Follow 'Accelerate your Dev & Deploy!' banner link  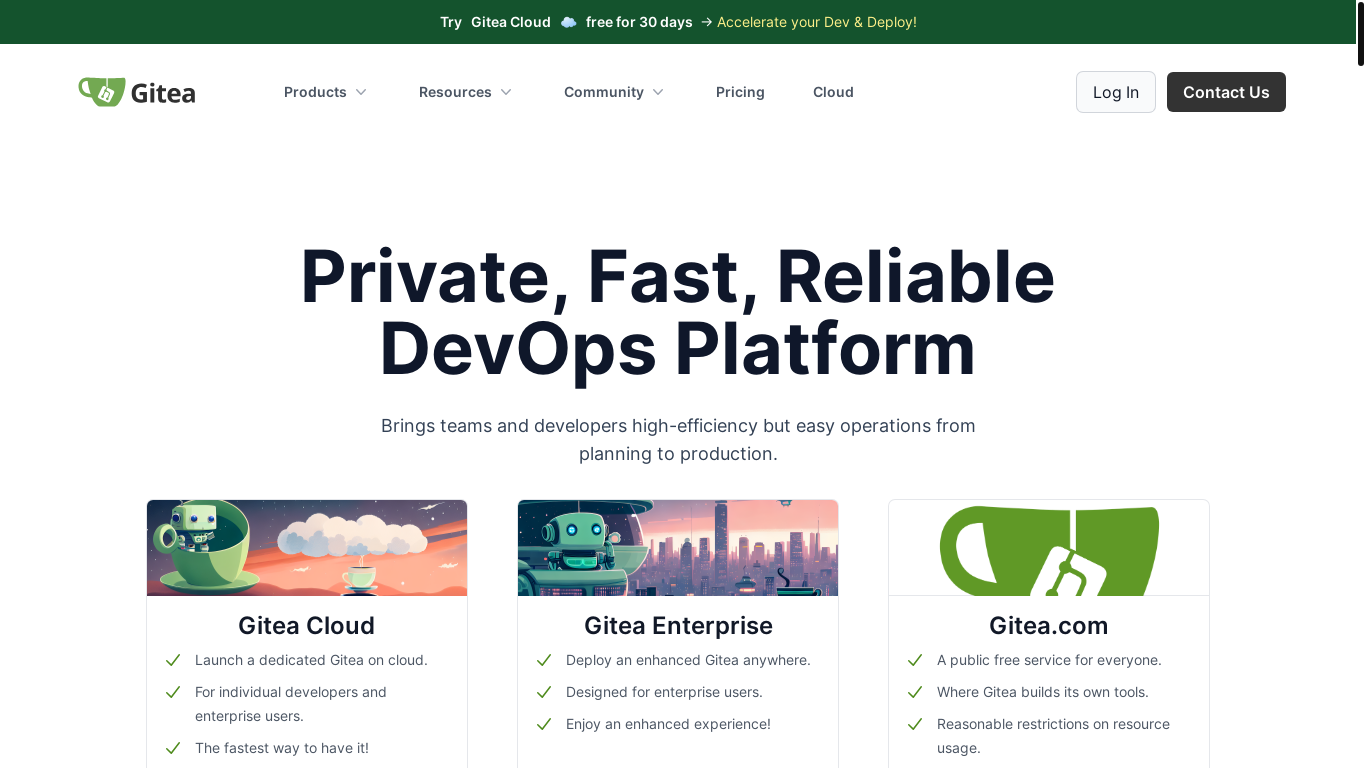pyautogui.click(x=816, y=22)
